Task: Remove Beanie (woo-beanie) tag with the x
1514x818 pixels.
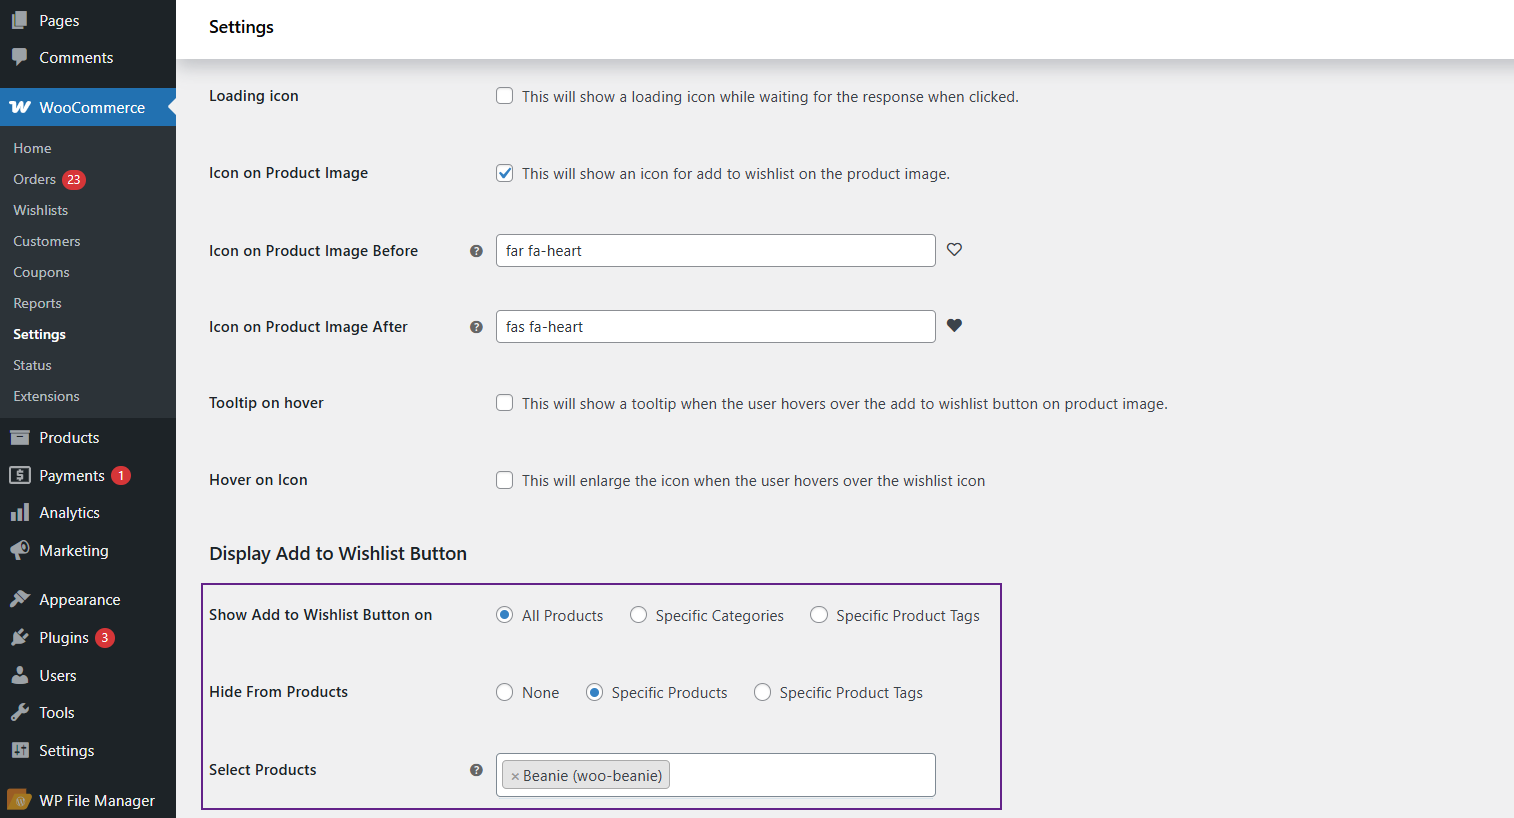Action: point(515,776)
